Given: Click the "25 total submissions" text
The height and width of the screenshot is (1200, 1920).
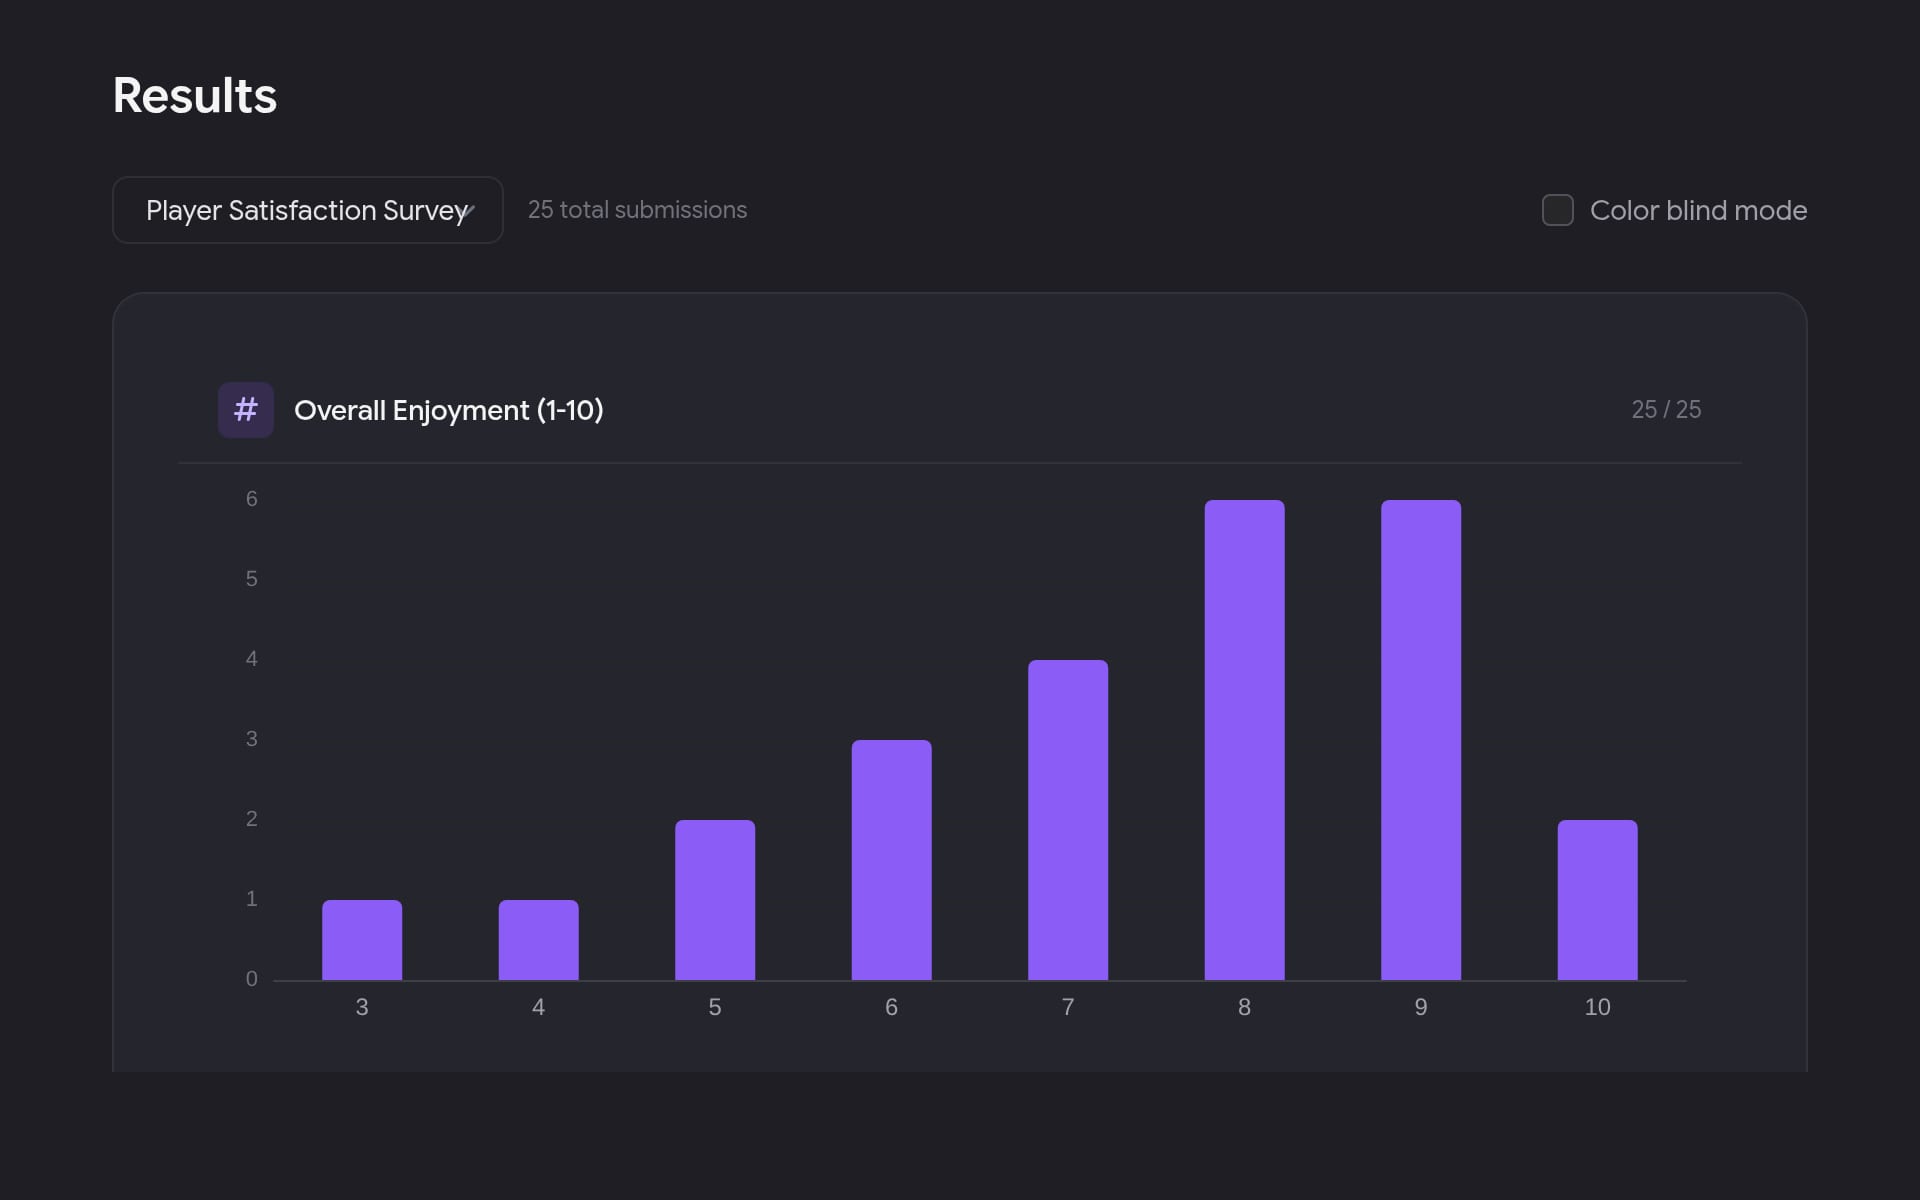Looking at the screenshot, I should pyautogui.click(x=637, y=210).
